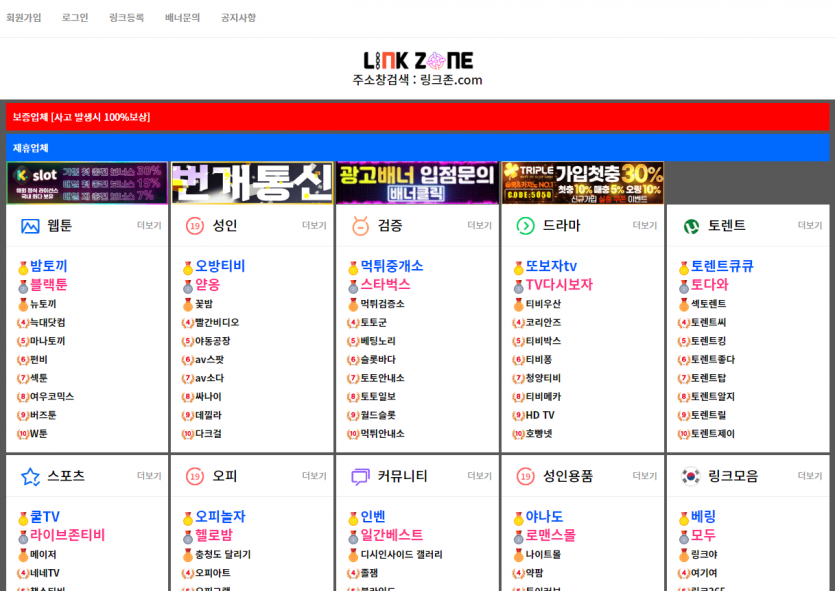This screenshot has height=591, width=835.
Task: Click the 성인 category 19 icon
Action: pos(195,226)
